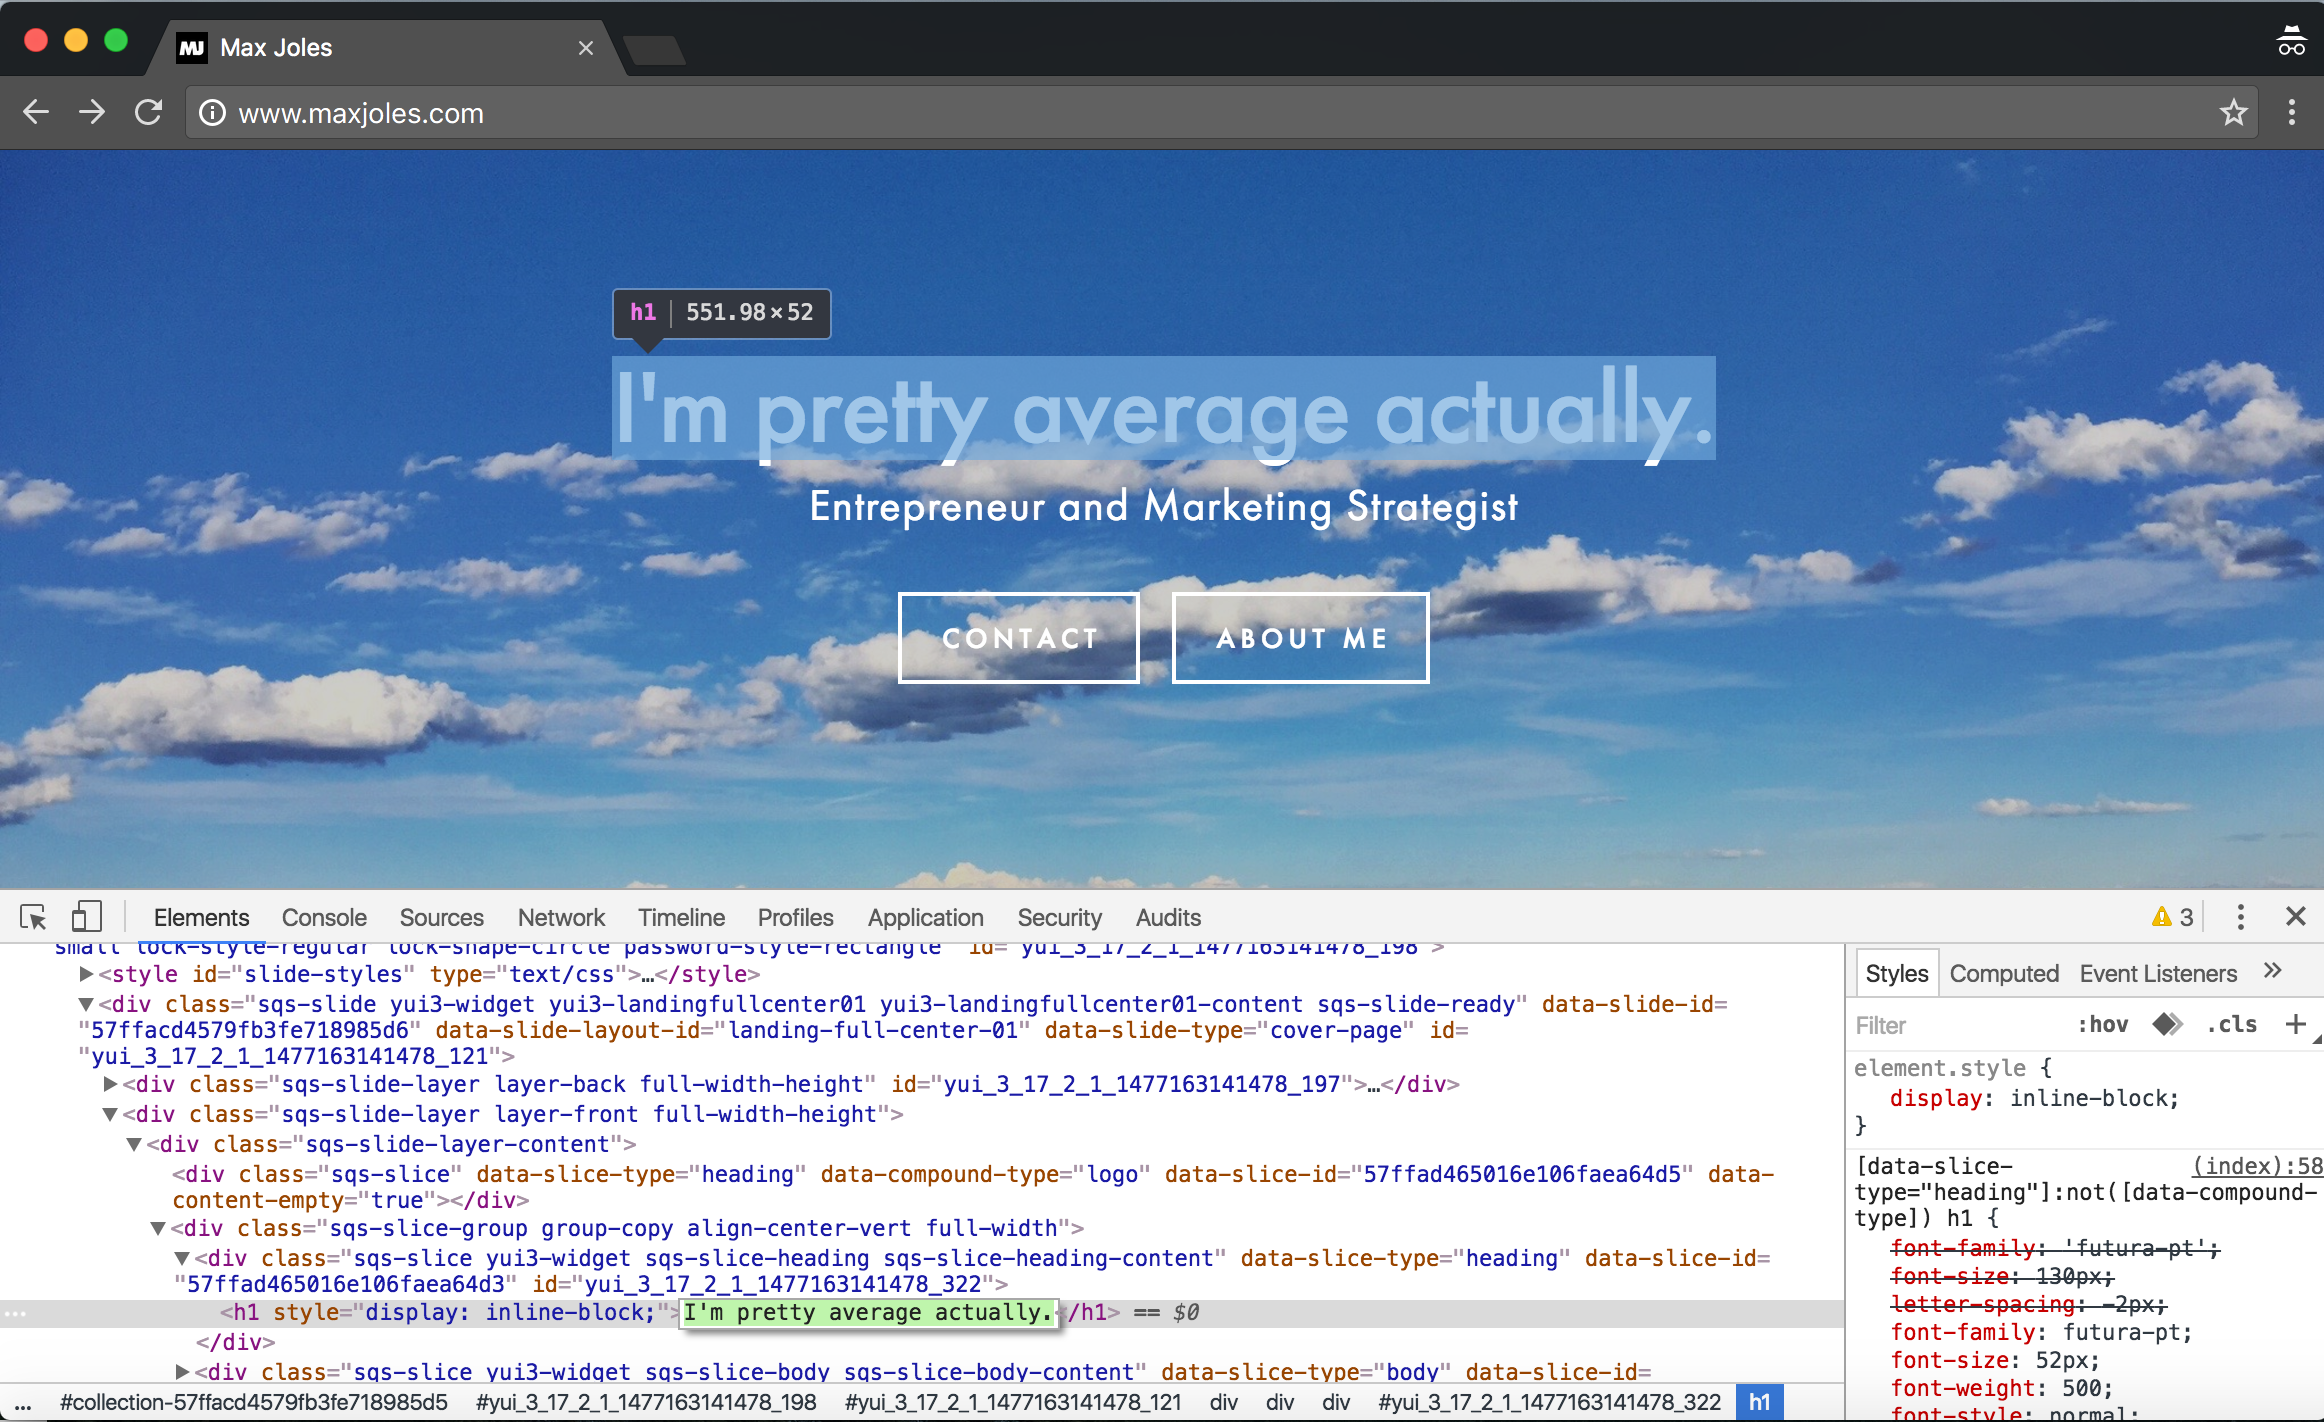
Task: Click the incognito icon at top right
Action: (x=2291, y=41)
